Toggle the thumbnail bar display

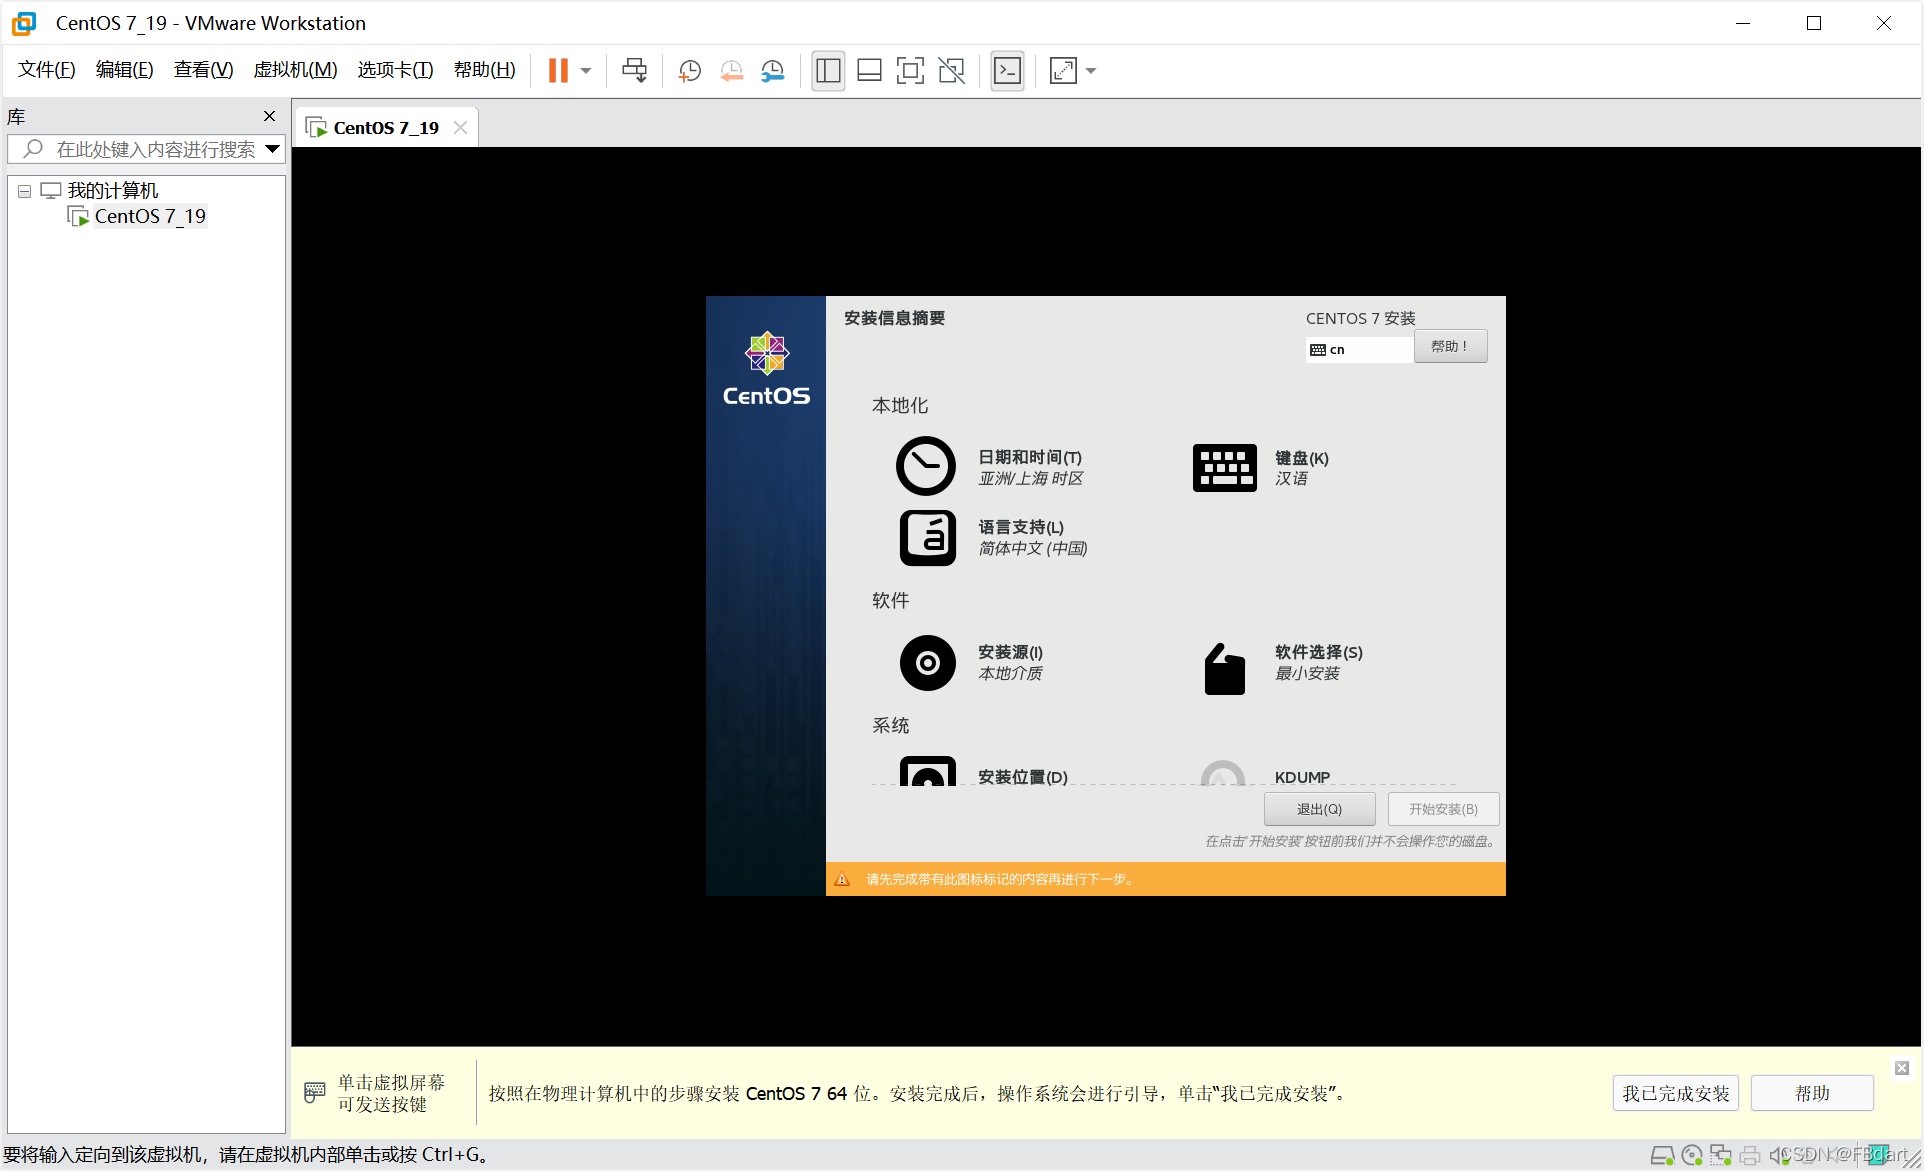pyautogui.click(x=868, y=70)
